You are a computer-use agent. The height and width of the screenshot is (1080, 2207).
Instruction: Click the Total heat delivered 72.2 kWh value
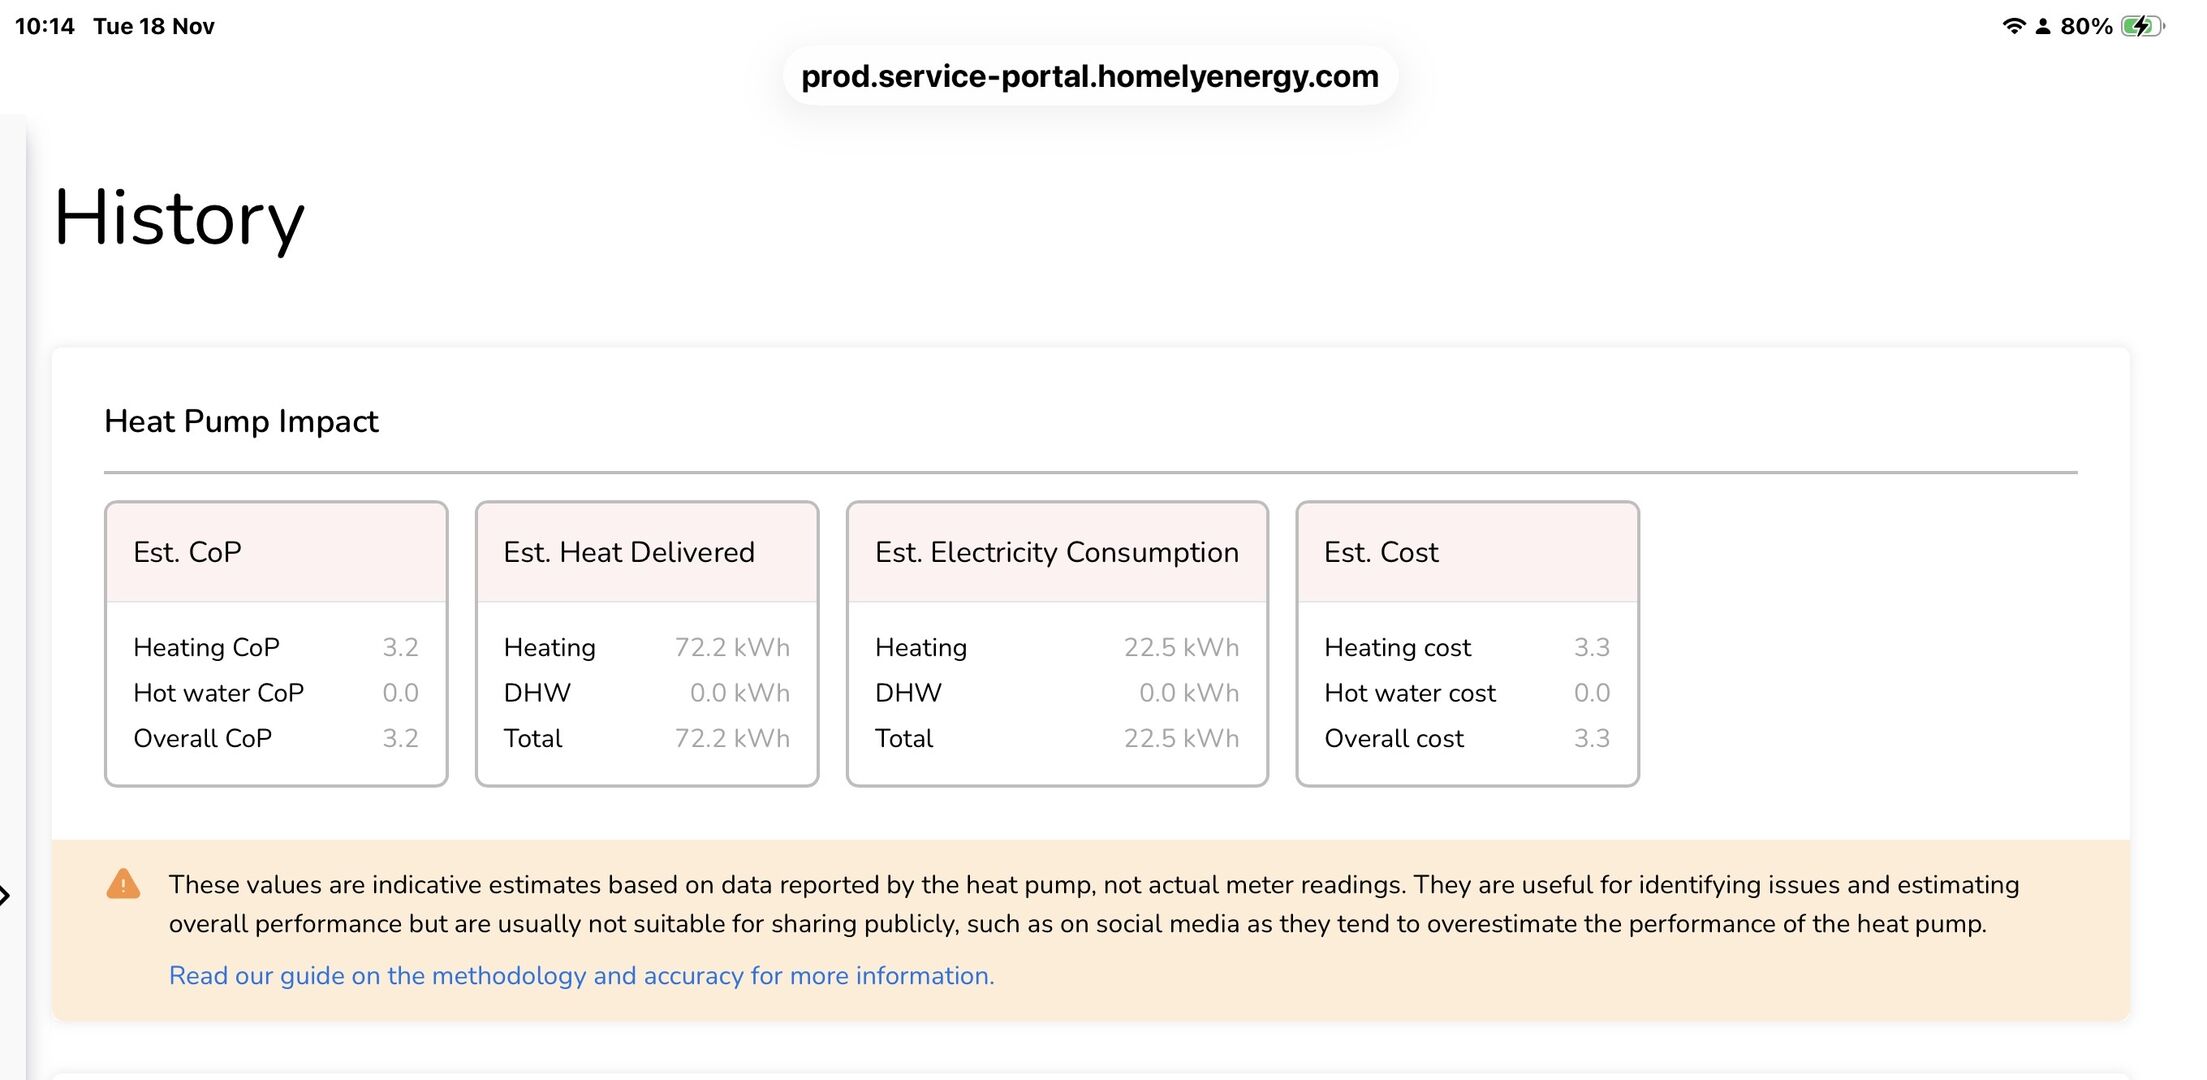pyautogui.click(x=732, y=738)
